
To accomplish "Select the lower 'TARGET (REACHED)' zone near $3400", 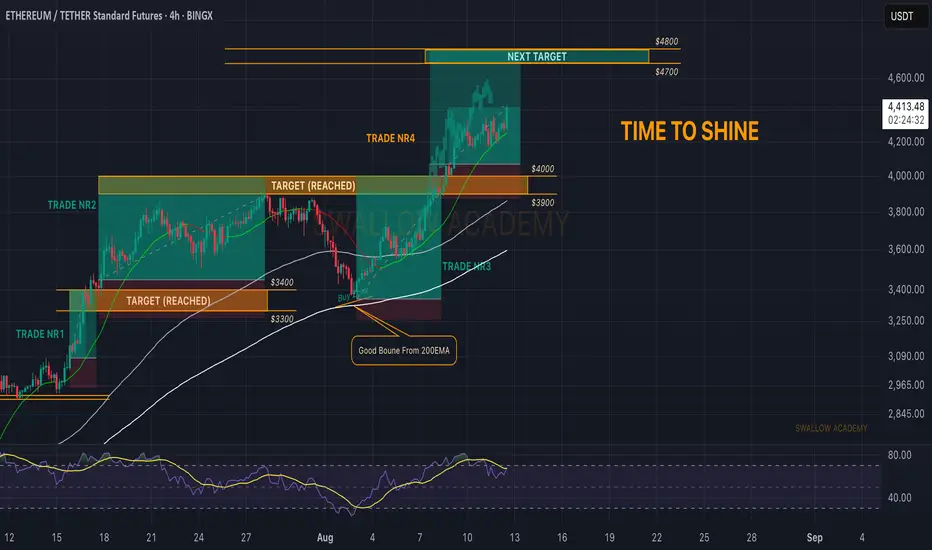I will point(168,301).
